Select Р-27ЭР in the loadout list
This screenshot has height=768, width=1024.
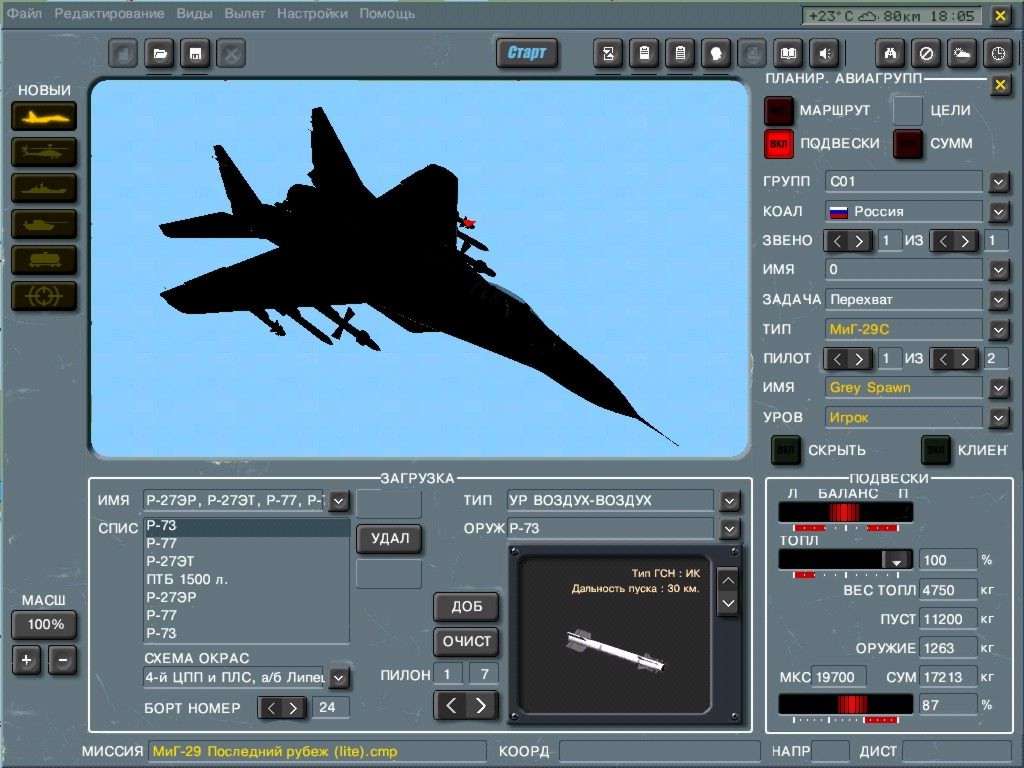(x=246, y=597)
